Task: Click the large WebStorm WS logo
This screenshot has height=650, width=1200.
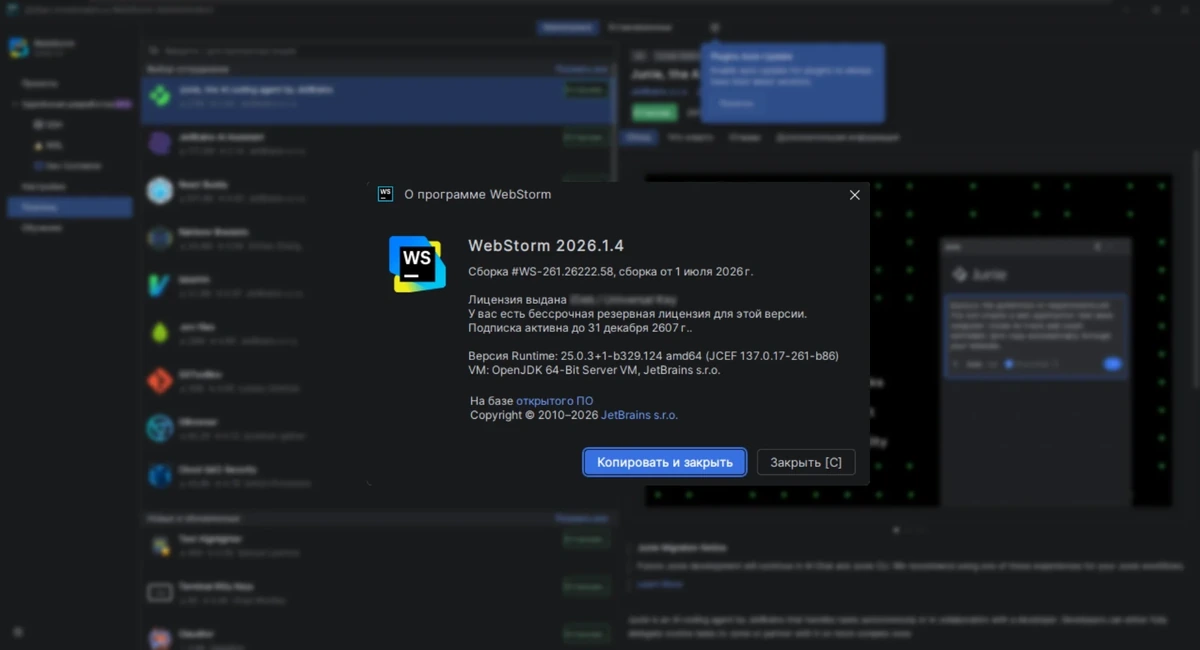Action: [417, 264]
